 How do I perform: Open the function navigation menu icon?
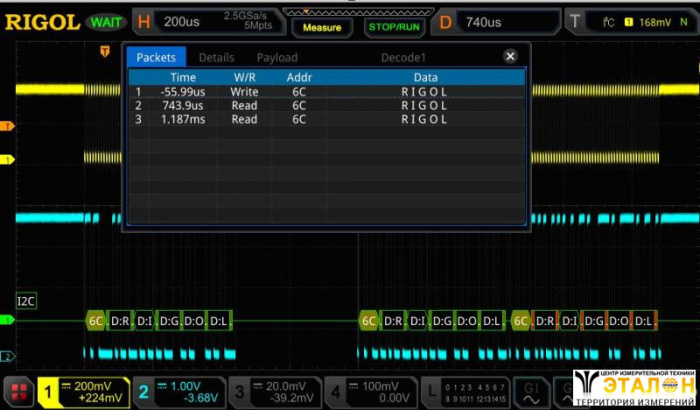point(17,392)
